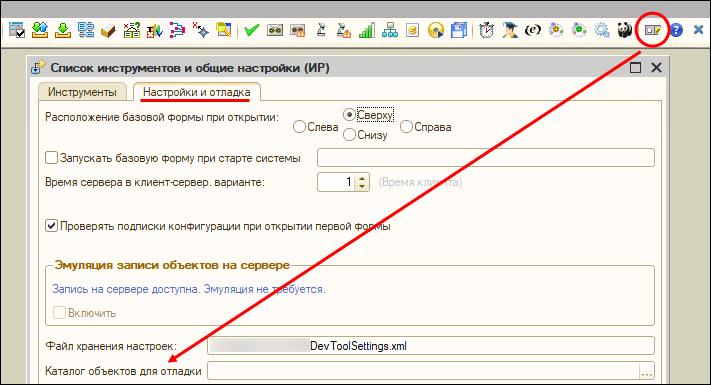Click the blue floppy disks icon
The width and height of the screenshot is (711, 385).
[x=459, y=30]
